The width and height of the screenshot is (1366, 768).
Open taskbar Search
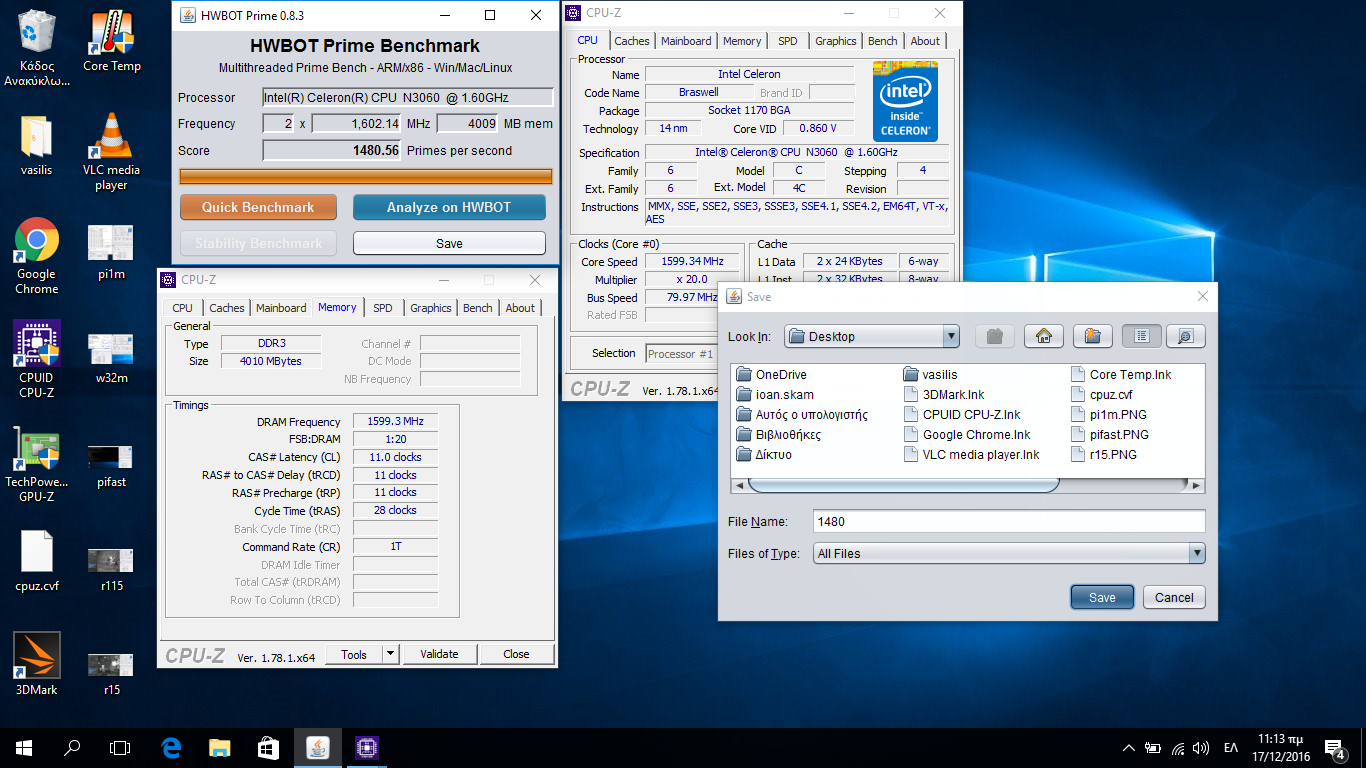pos(72,747)
